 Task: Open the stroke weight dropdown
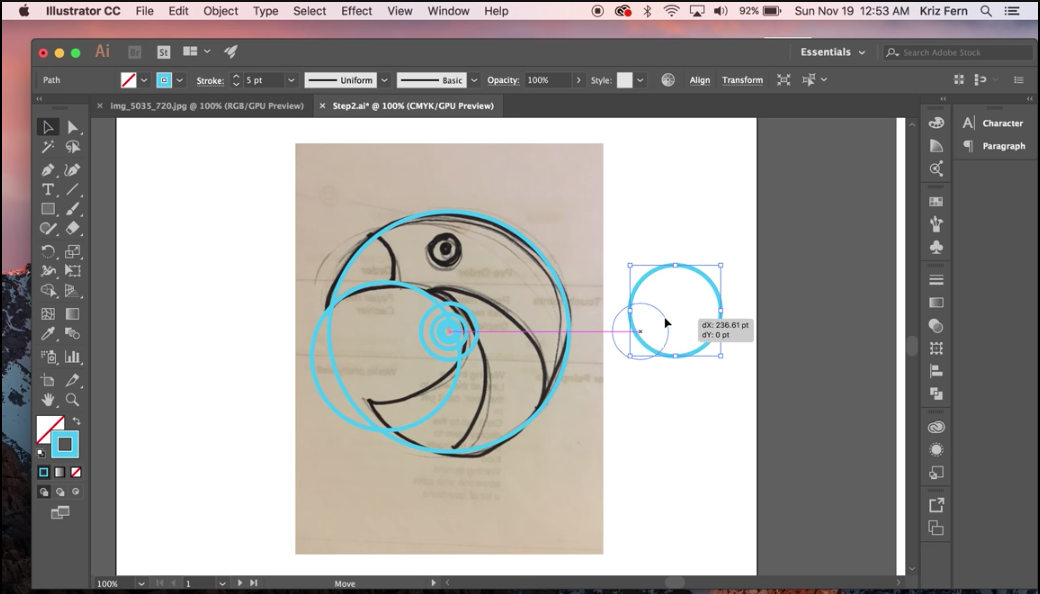tap(291, 80)
